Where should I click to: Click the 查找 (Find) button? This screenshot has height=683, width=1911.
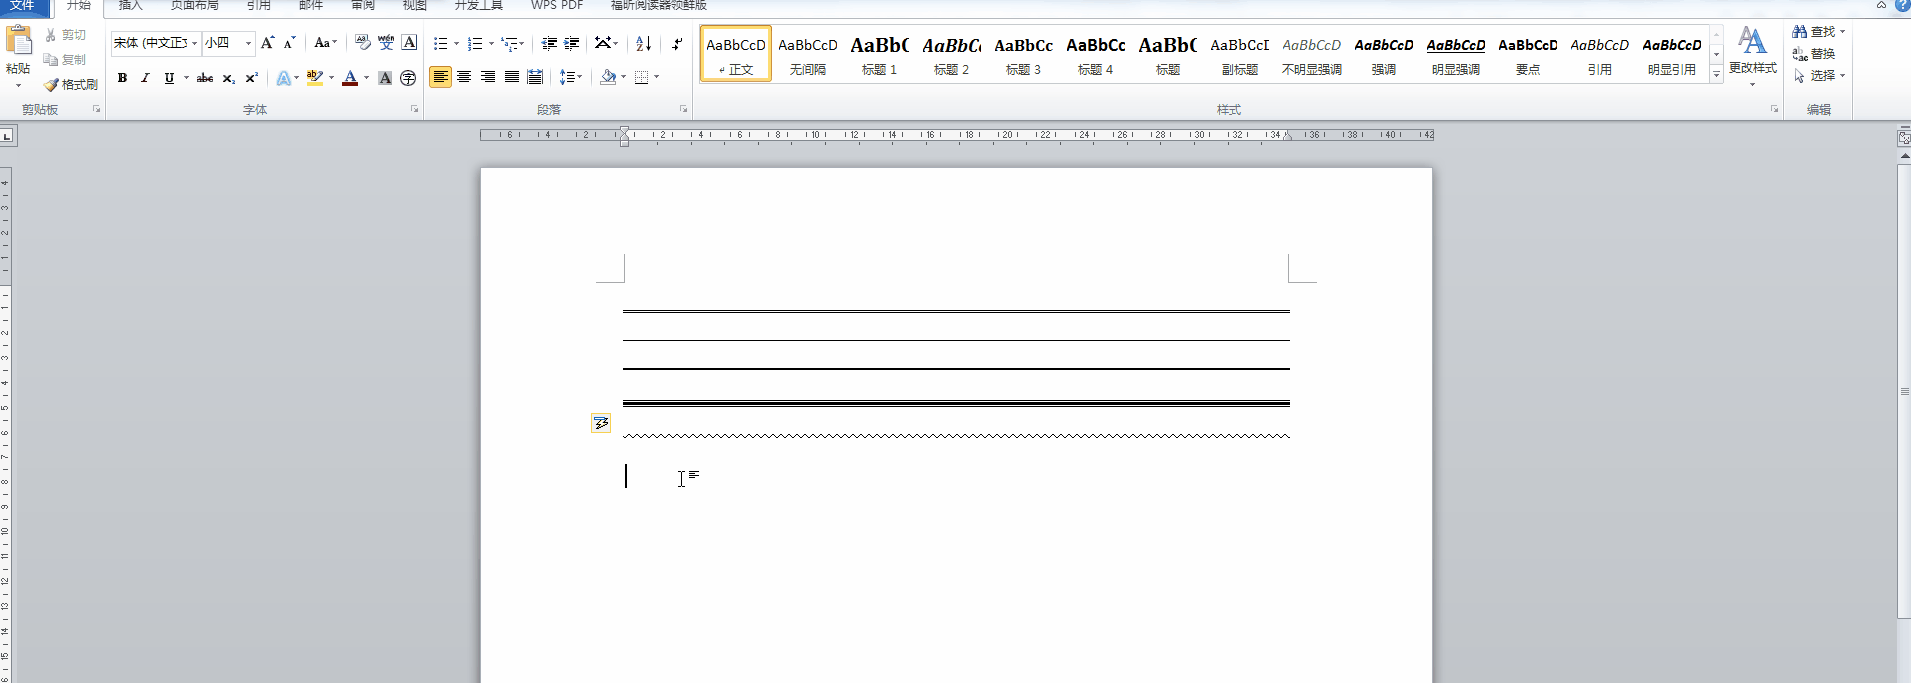[x=1818, y=32]
